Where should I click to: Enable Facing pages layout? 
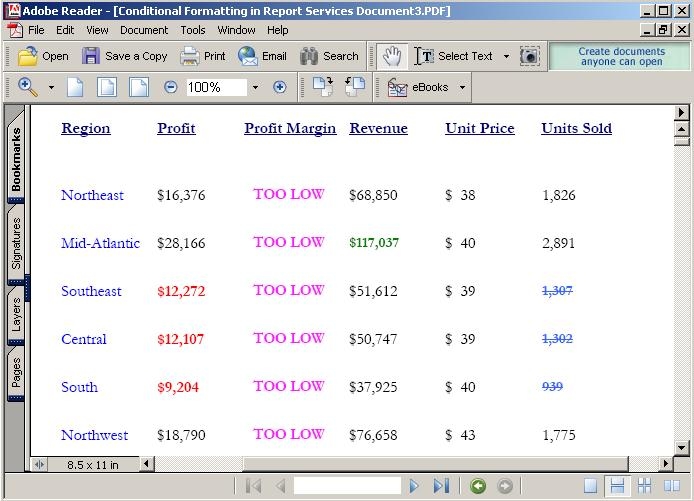[671, 486]
